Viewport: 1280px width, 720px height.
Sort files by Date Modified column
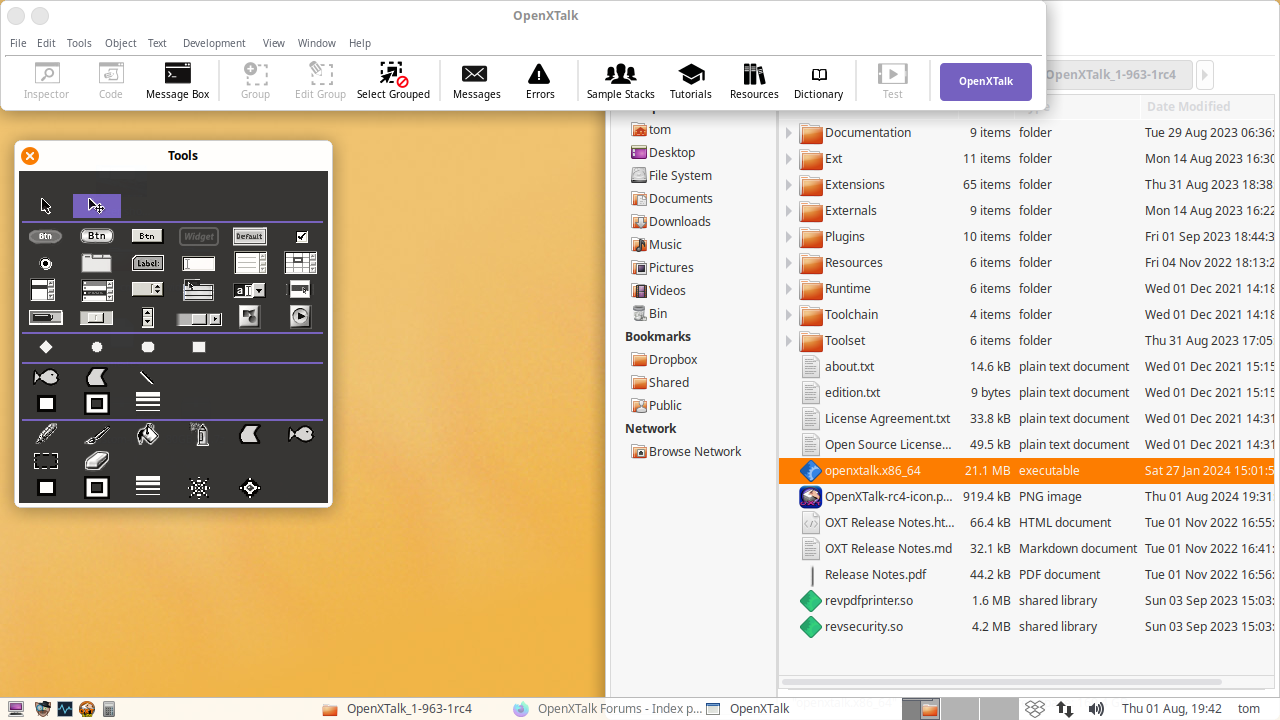tap(1209, 107)
